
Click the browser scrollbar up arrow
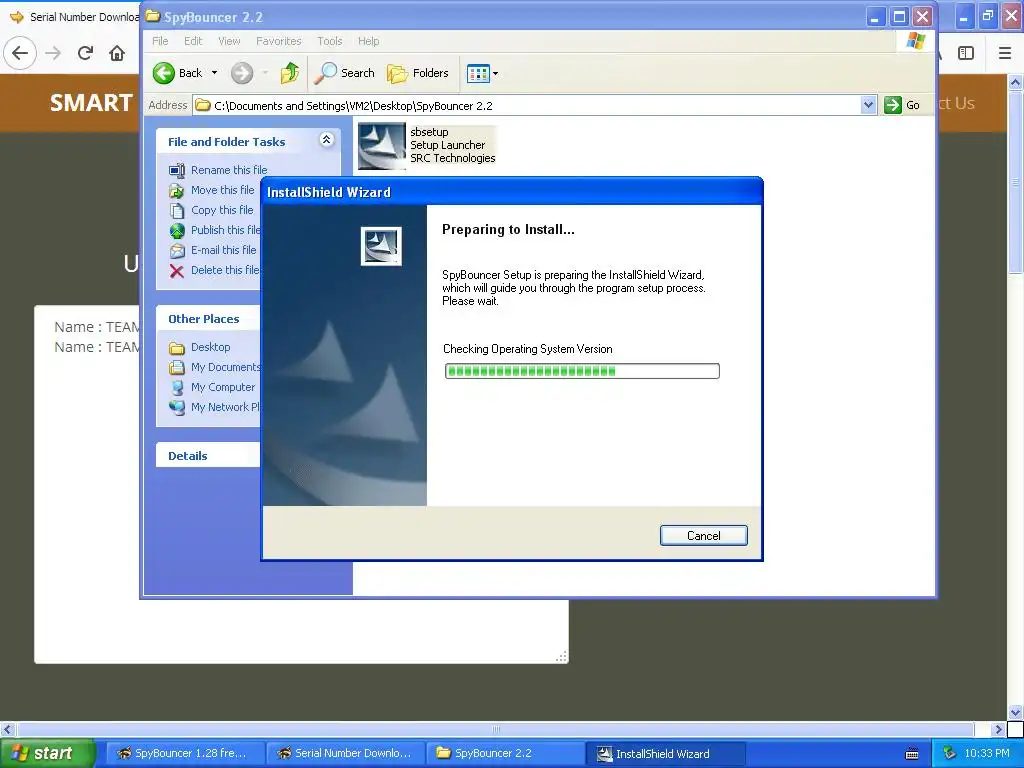tap(1015, 82)
